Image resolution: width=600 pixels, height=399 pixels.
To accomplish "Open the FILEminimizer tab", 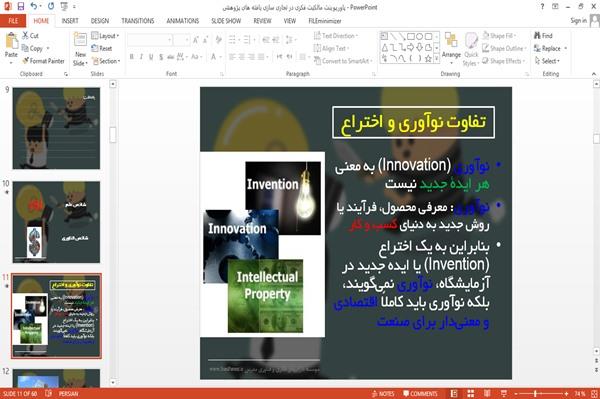I will (x=325, y=21).
